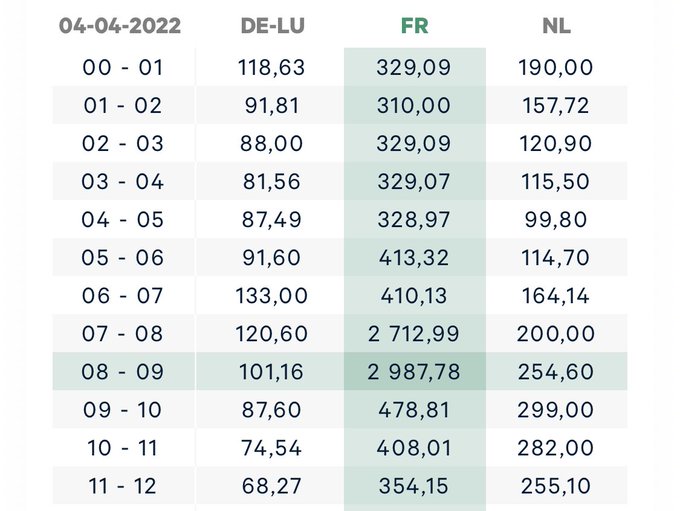
Task: Click the FR price 413,32
Action: pos(414,258)
